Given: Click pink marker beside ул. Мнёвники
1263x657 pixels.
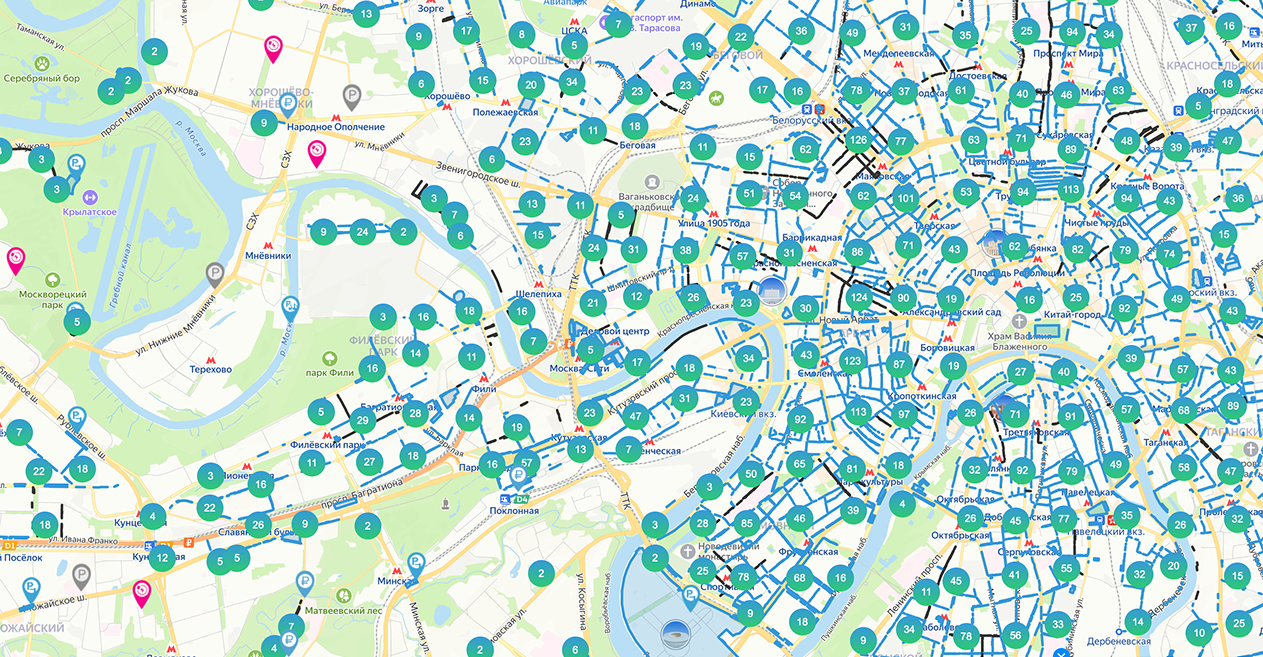Looking at the screenshot, I should coord(317,153).
